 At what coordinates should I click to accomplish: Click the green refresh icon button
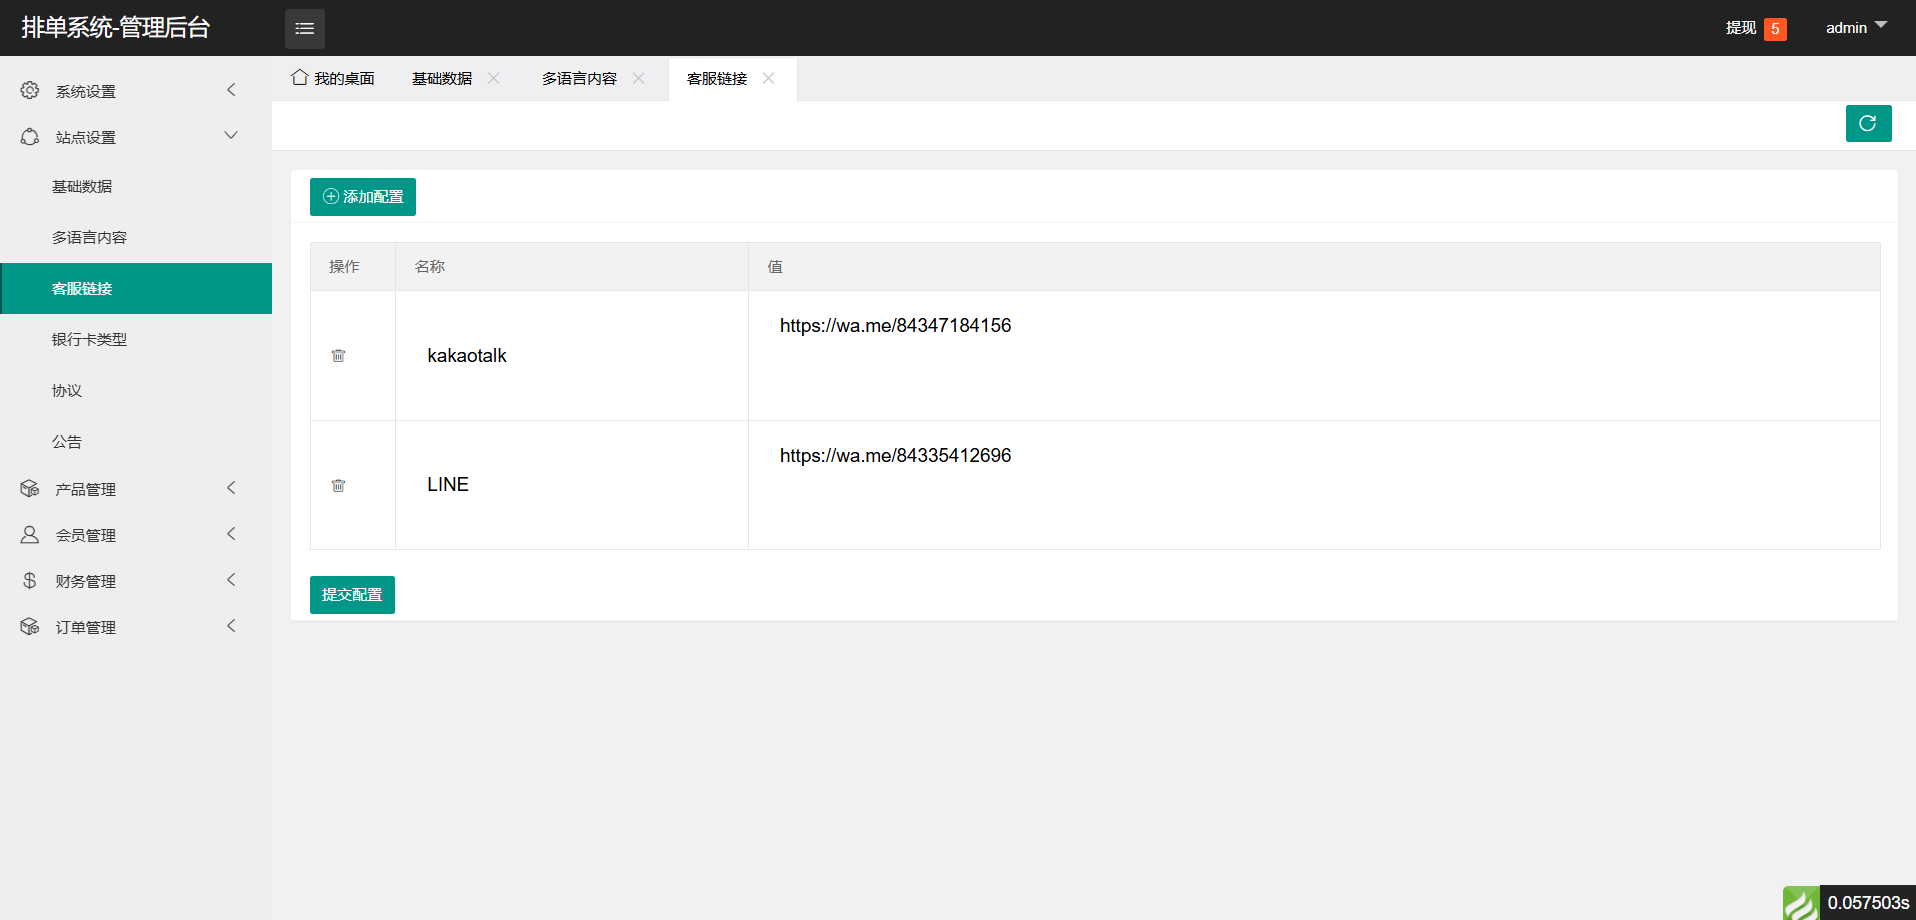[x=1868, y=123]
